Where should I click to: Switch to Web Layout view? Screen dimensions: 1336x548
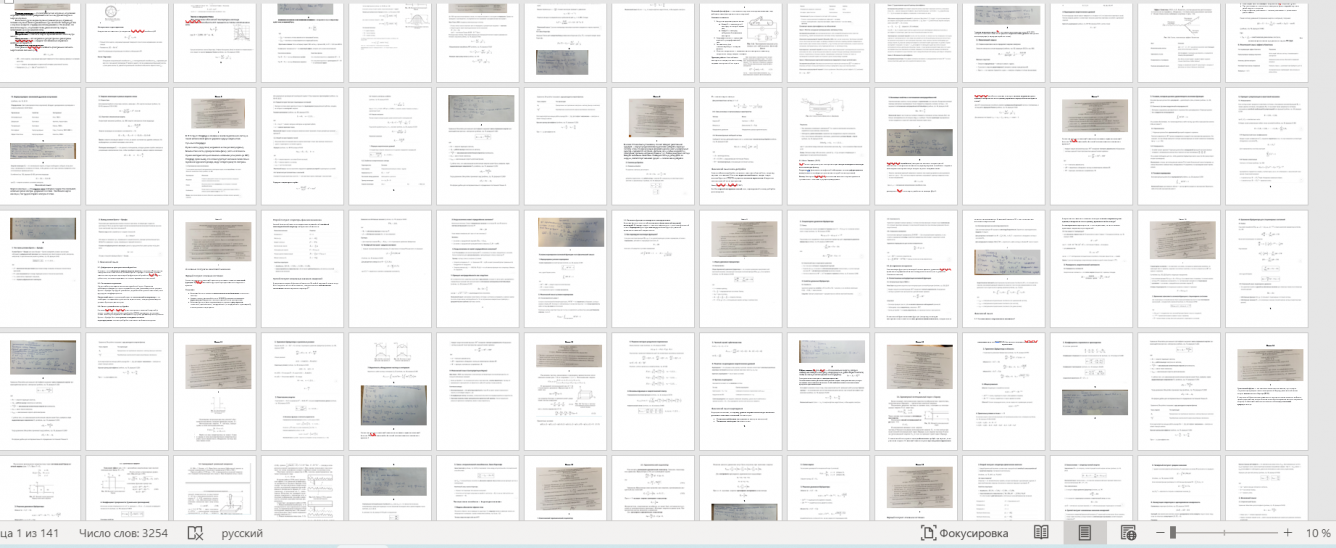[1129, 533]
